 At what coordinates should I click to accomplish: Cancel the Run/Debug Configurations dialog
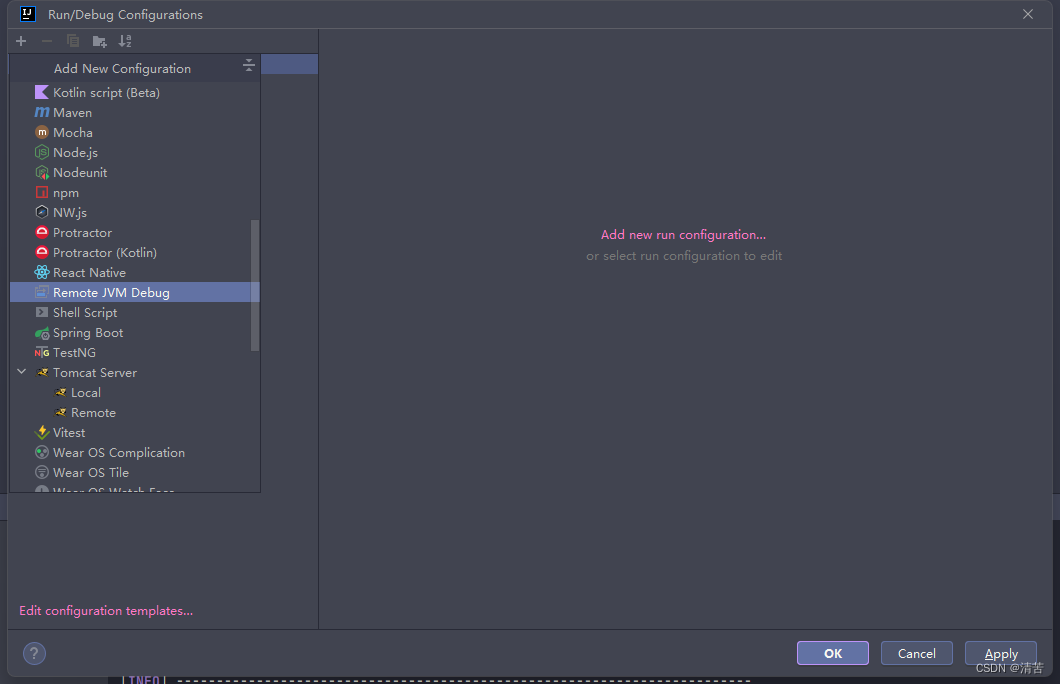pos(916,652)
